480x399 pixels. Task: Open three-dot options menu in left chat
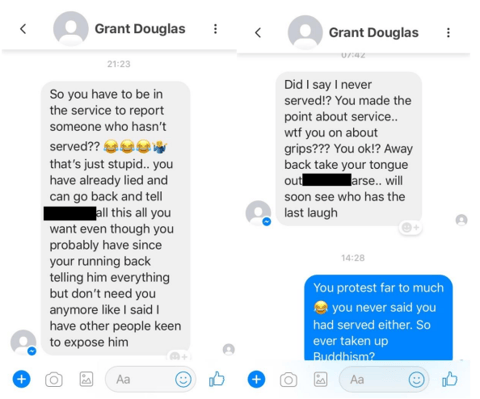click(x=215, y=29)
